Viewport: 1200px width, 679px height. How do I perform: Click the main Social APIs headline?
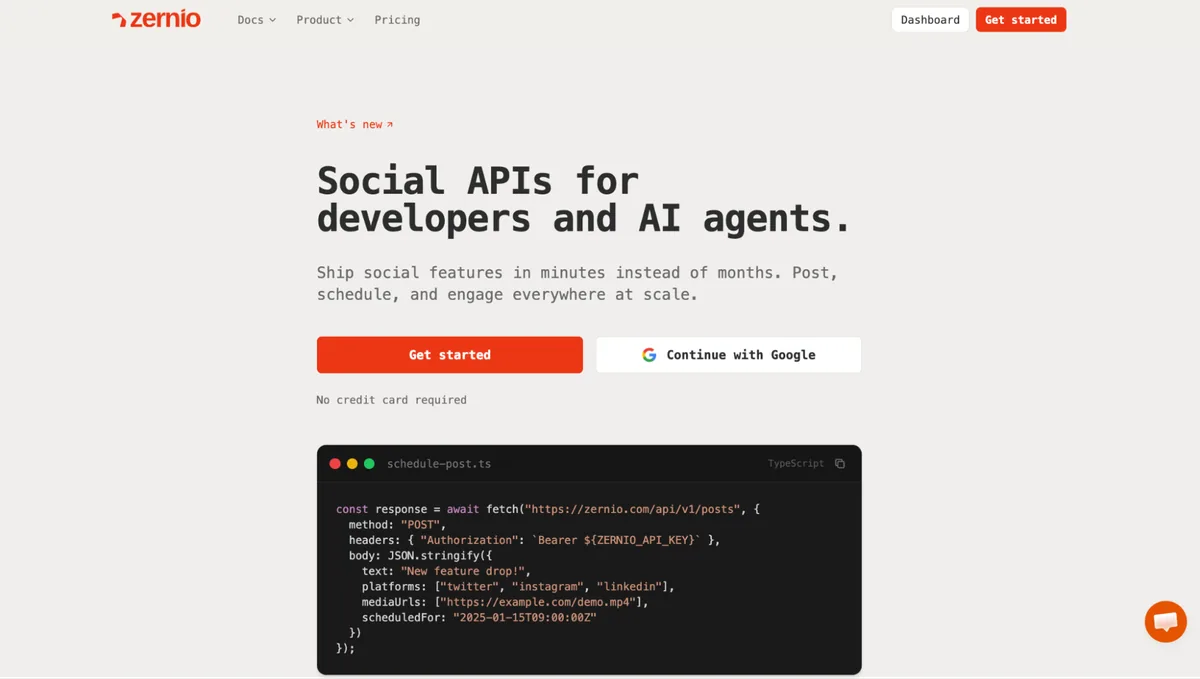pyautogui.click(x=584, y=199)
